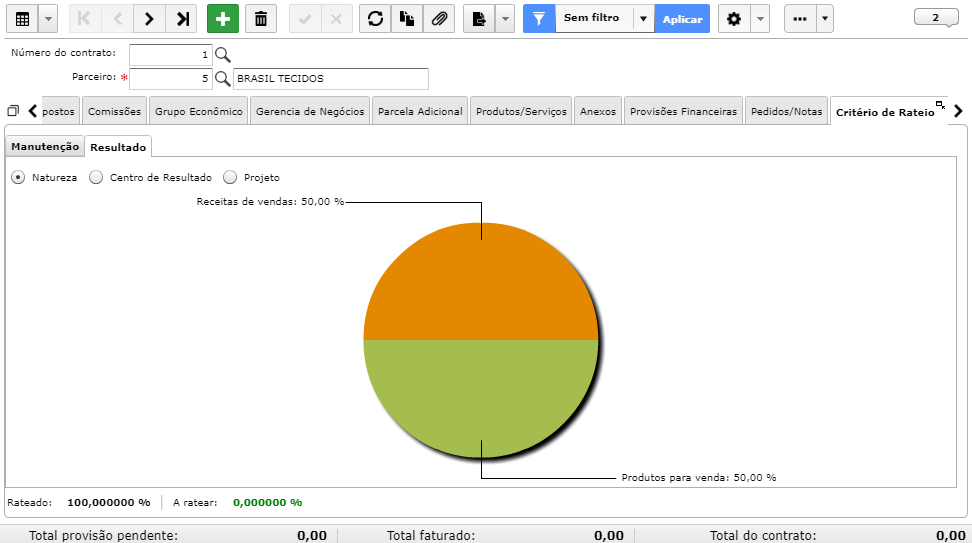Select the Centro de Resultado radio option

pos(96,177)
